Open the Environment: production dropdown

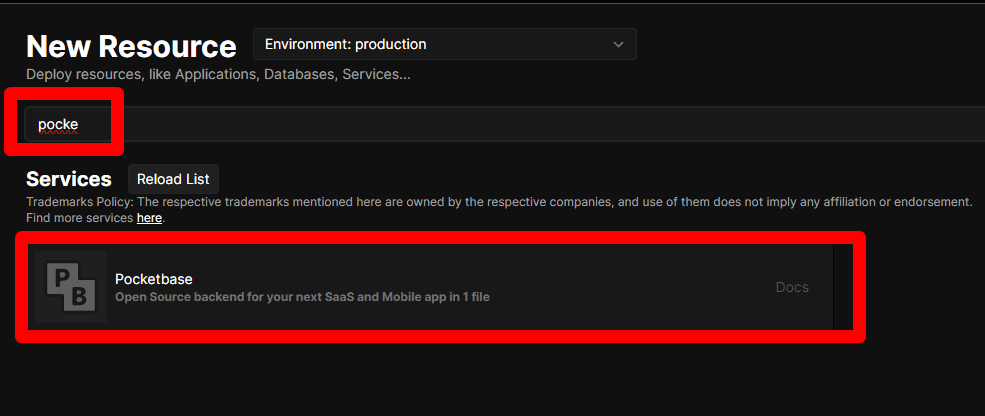445,44
